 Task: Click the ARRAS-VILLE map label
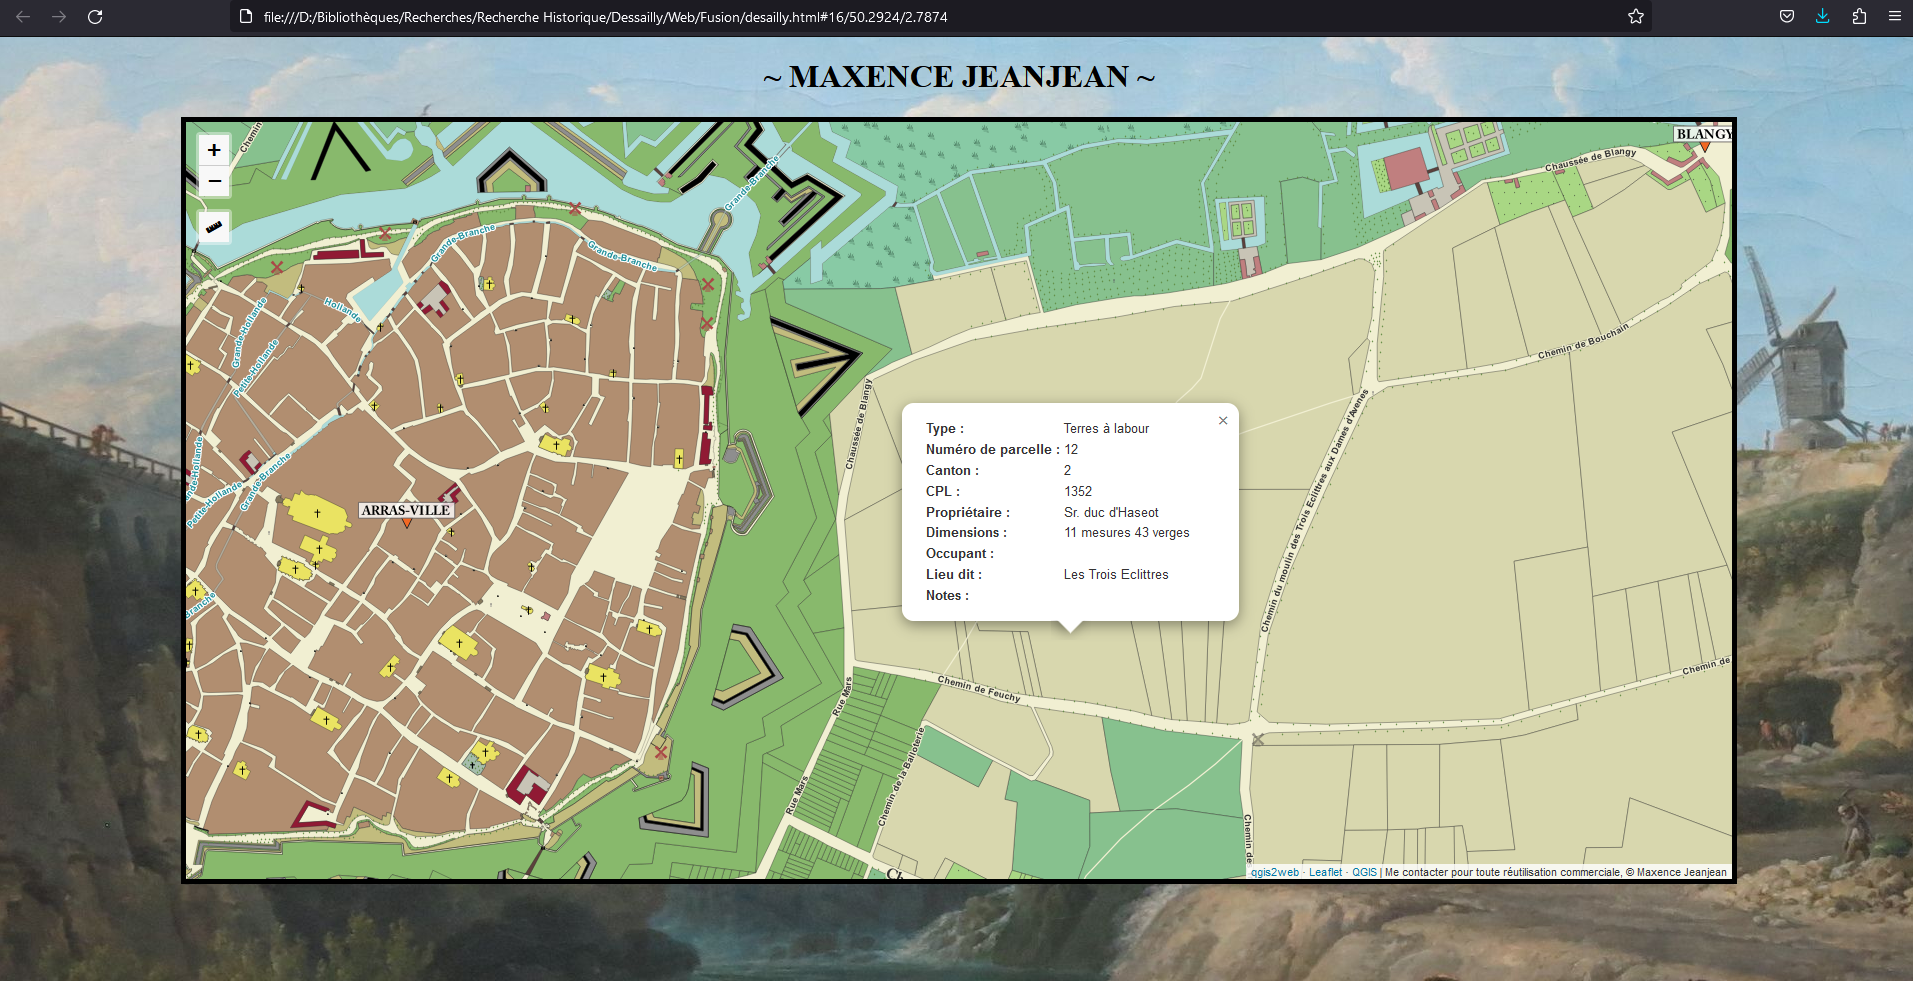(x=405, y=510)
